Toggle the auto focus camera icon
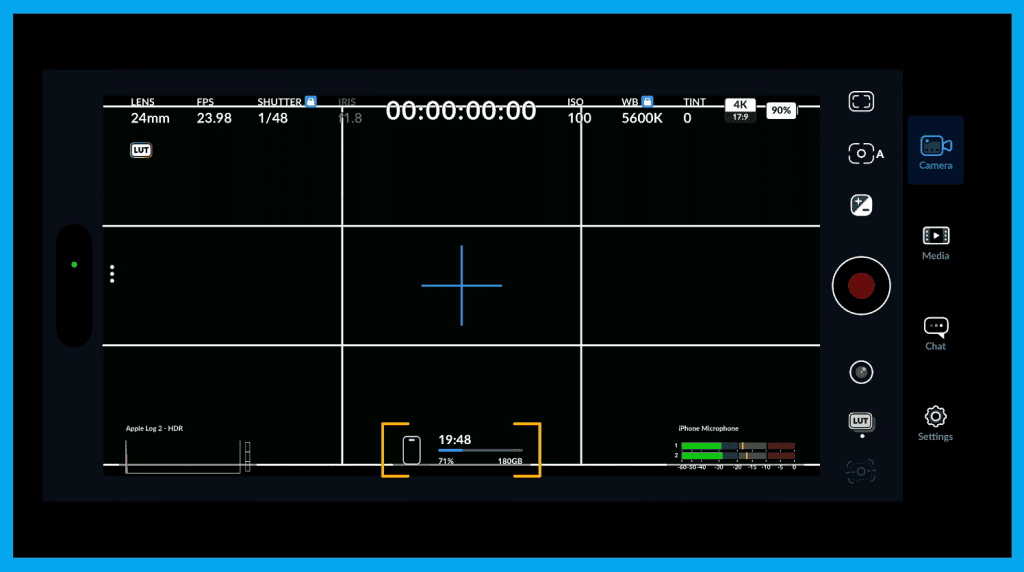The height and width of the screenshot is (572, 1024). pyautogui.click(x=864, y=153)
